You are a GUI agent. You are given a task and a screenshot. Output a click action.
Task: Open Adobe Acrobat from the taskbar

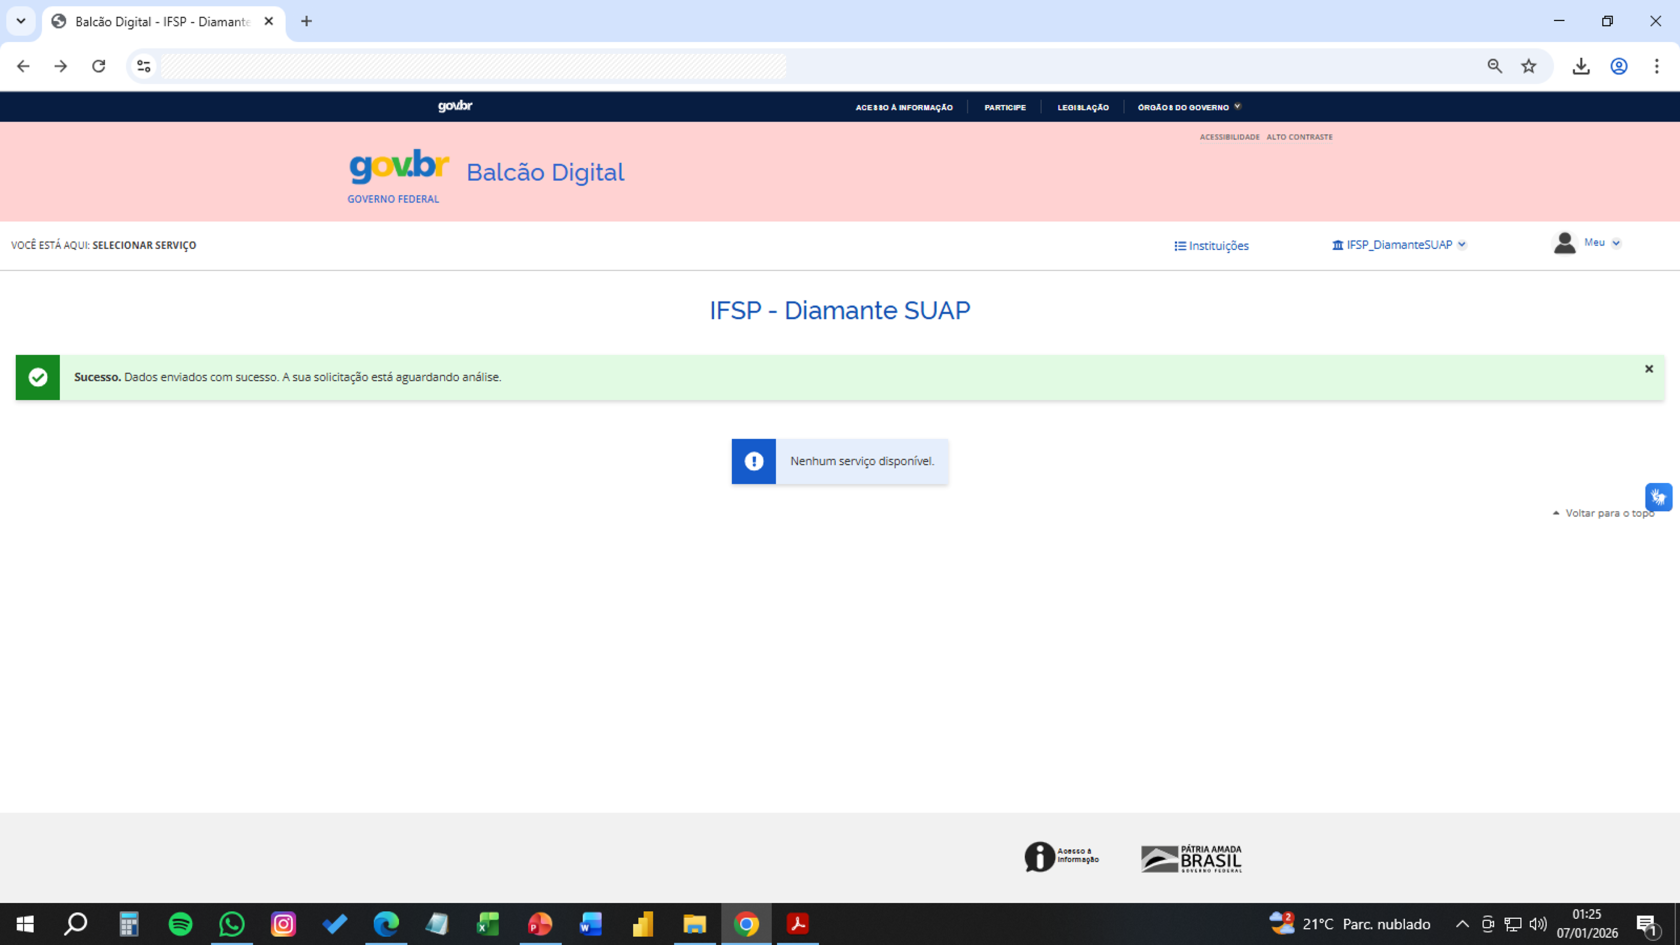(796, 924)
